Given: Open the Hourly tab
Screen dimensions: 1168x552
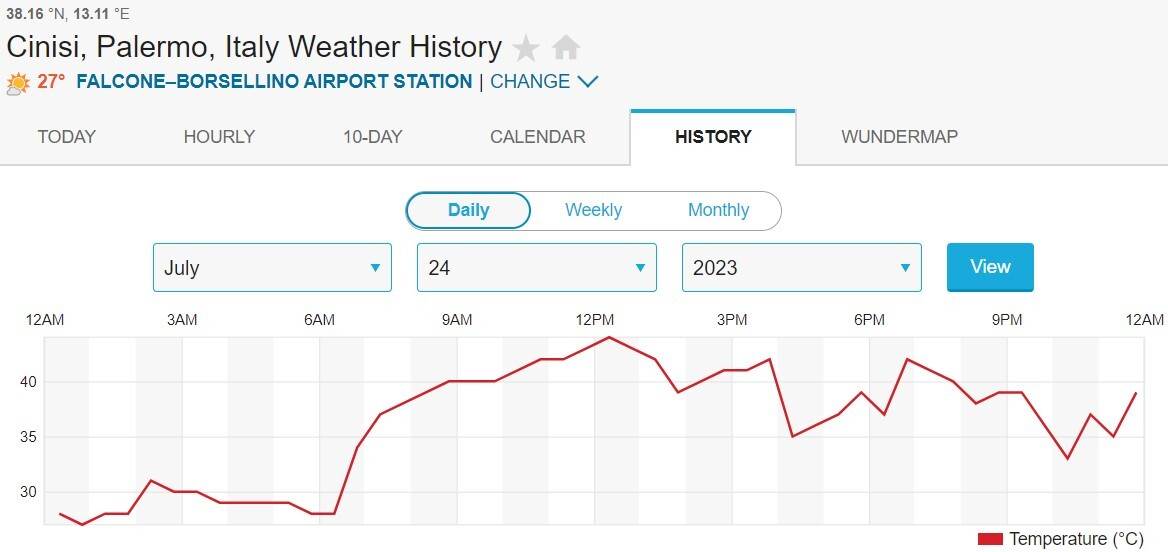Looking at the screenshot, I should click(219, 137).
